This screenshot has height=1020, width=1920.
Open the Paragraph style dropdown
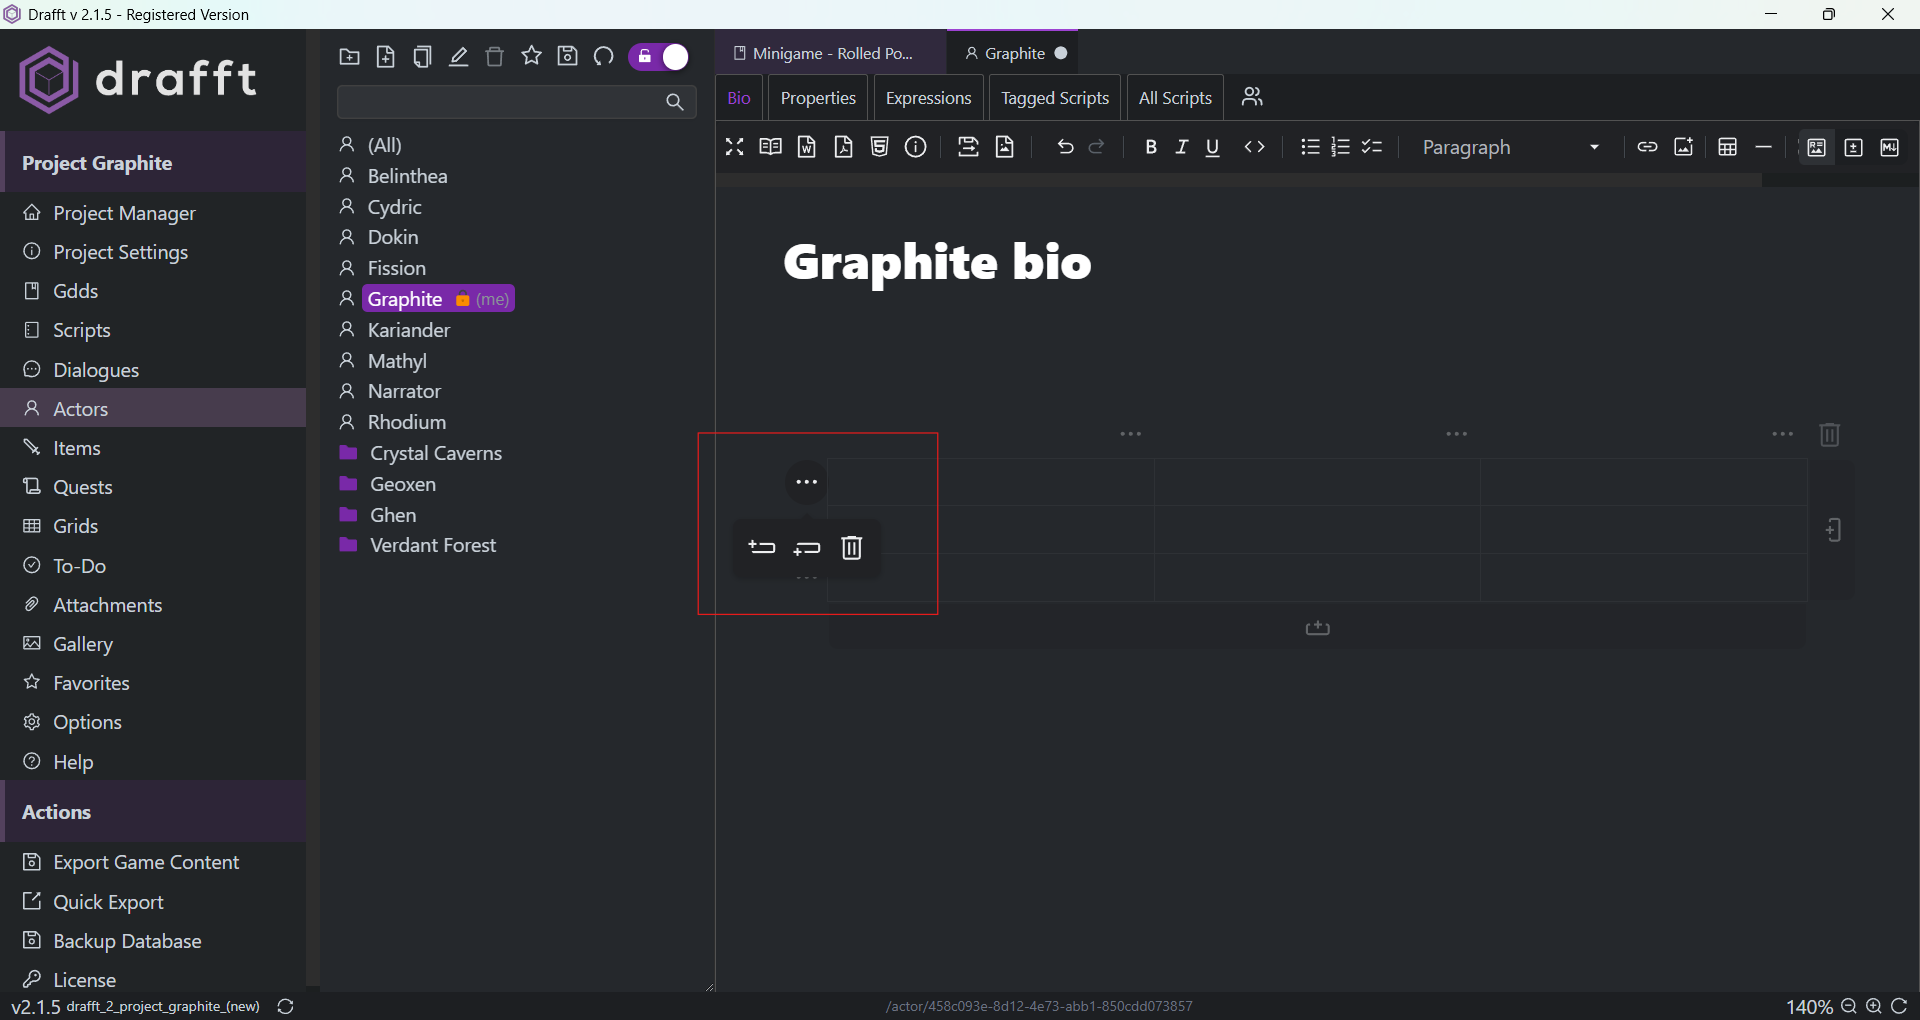coord(1510,147)
